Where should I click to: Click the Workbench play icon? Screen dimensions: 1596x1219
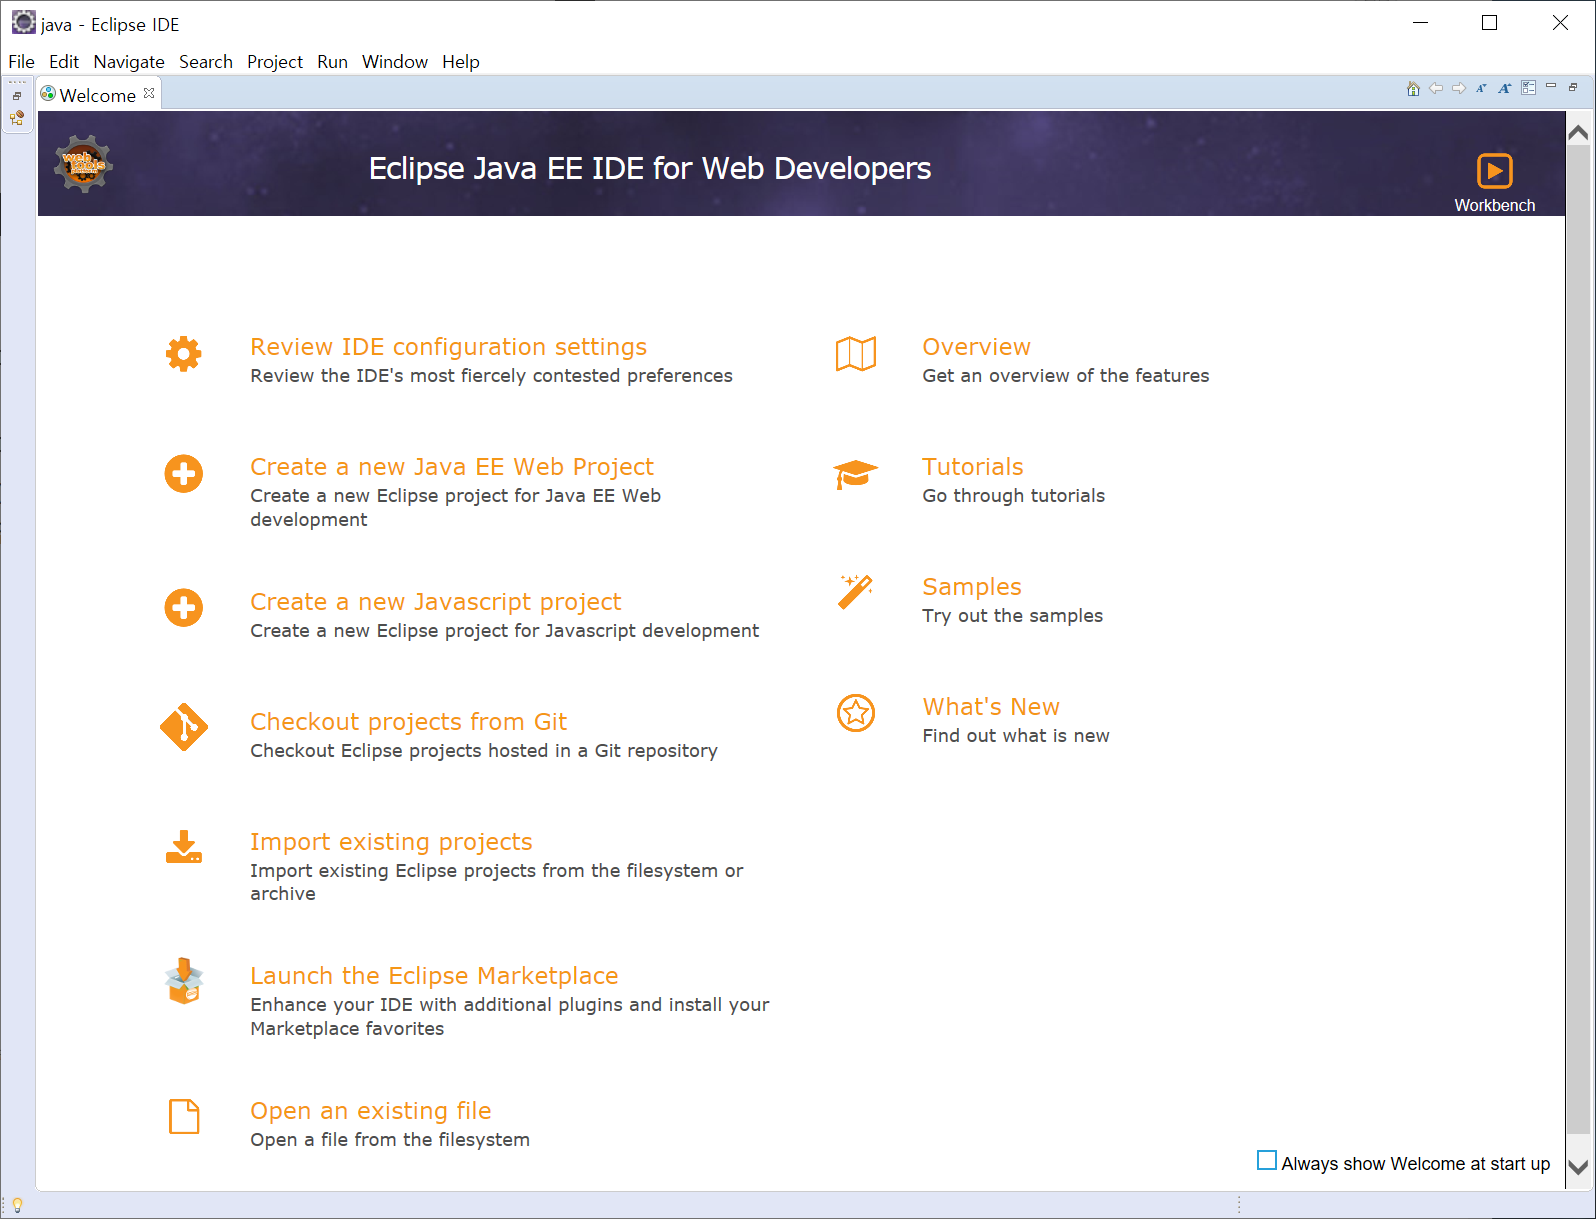(x=1495, y=171)
